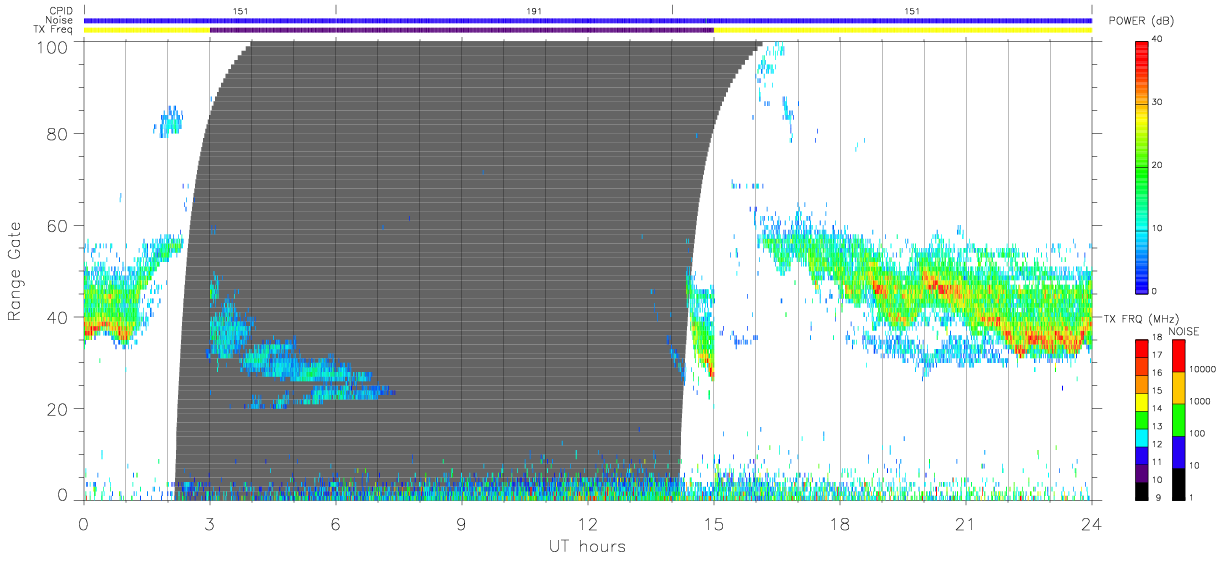Screen dimensions: 1228x567
Task: Click the "13" label on TX FRQ scale
Action: [1157, 427]
